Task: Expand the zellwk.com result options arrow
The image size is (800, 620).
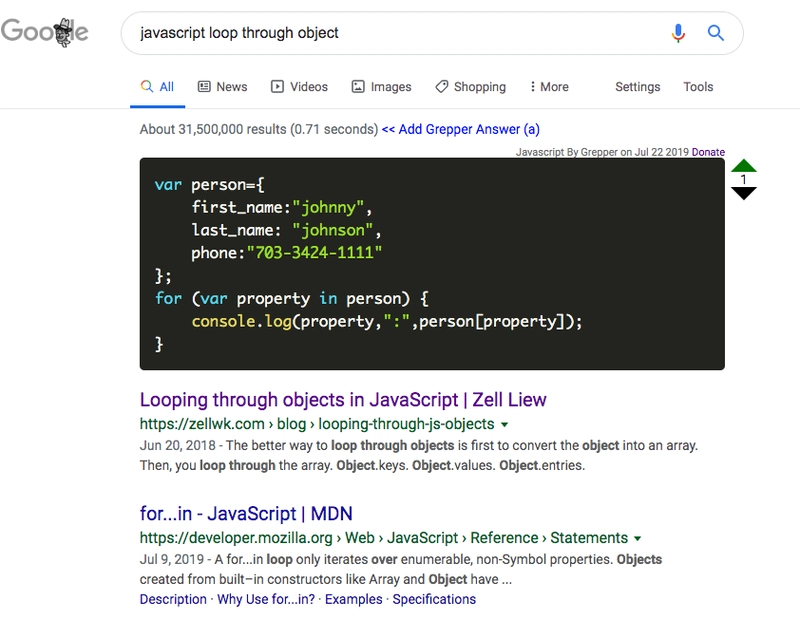Action: [x=505, y=425]
